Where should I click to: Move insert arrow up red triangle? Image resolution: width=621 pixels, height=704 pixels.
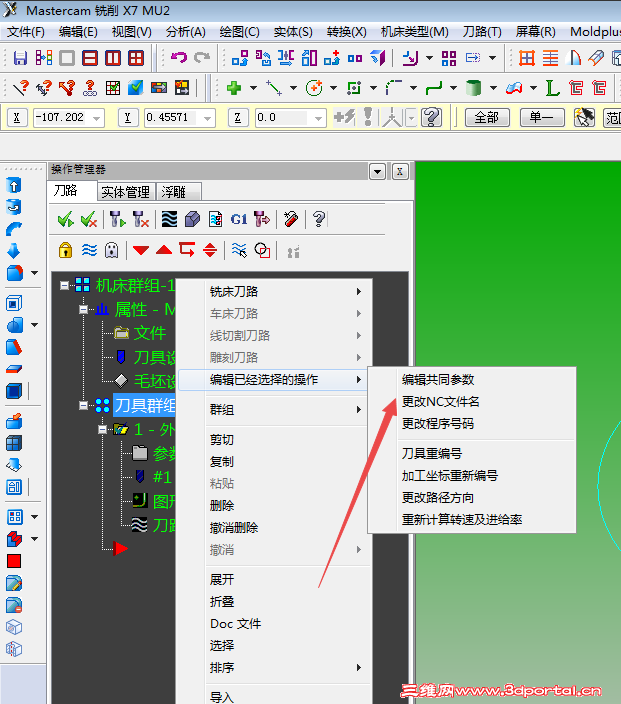[164, 250]
